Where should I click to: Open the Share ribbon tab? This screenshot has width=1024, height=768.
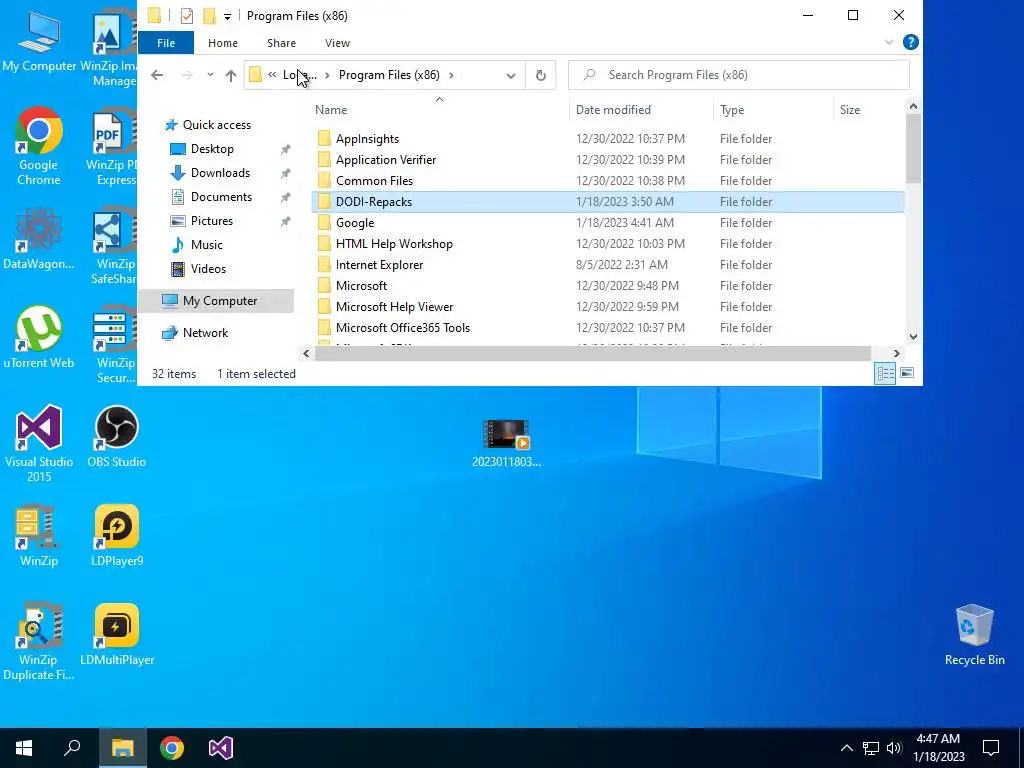click(x=281, y=43)
